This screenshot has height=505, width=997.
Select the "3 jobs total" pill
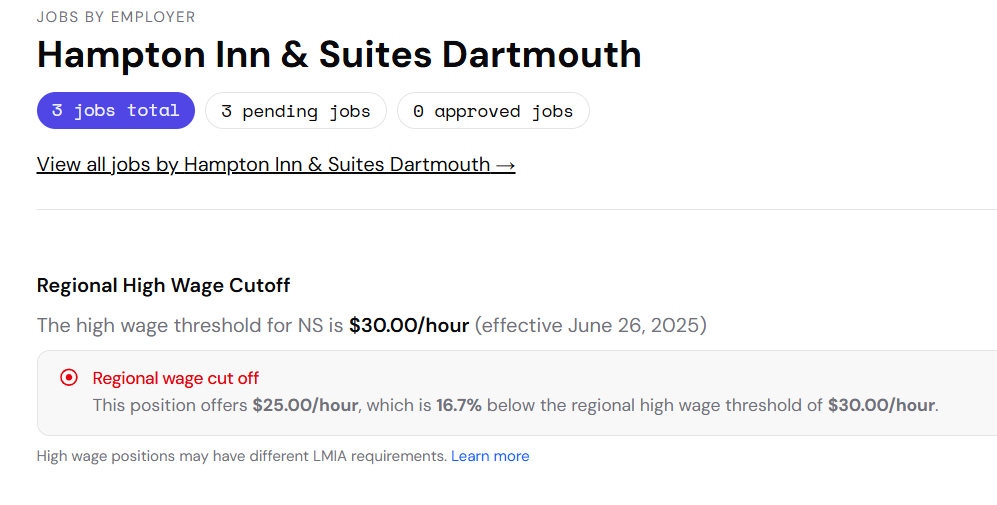[x=115, y=110]
